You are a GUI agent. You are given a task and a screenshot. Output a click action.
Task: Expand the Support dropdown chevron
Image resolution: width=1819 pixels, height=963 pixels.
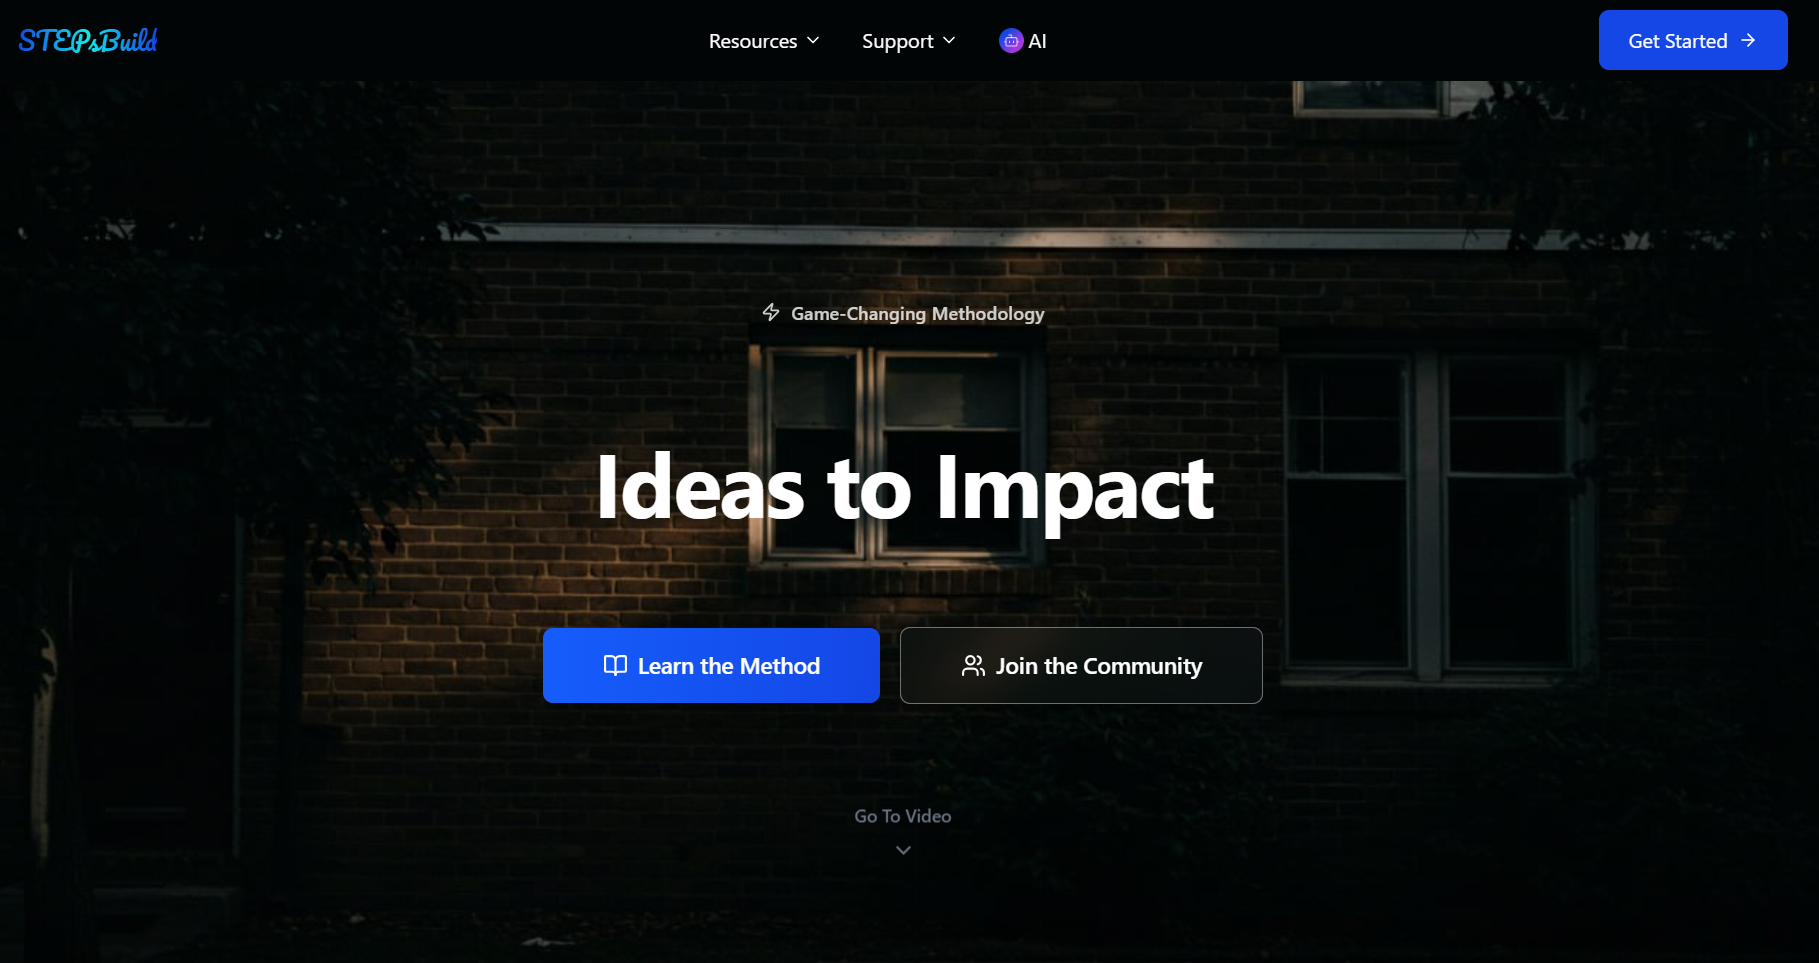[x=949, y=40]
